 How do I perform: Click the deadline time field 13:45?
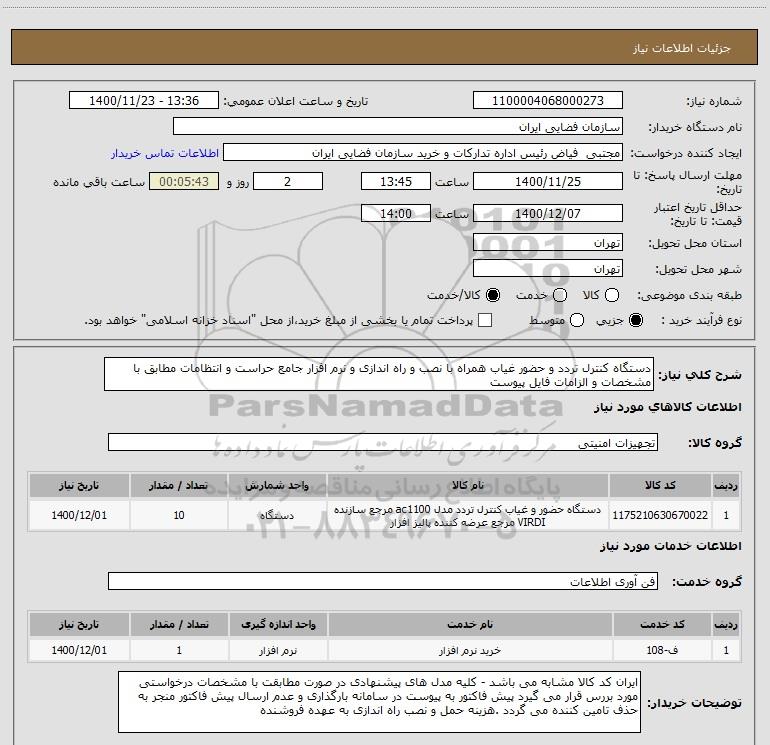point(396,181)
